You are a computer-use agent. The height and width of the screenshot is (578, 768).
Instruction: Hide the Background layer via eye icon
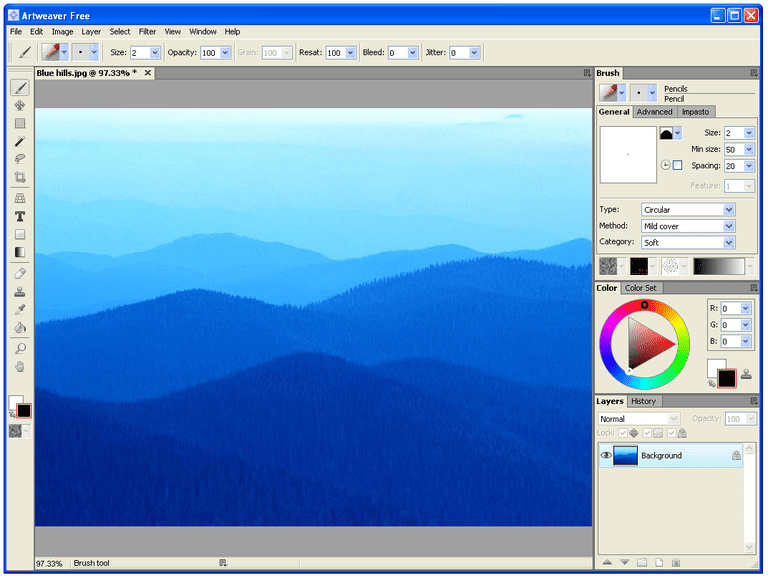606,455
